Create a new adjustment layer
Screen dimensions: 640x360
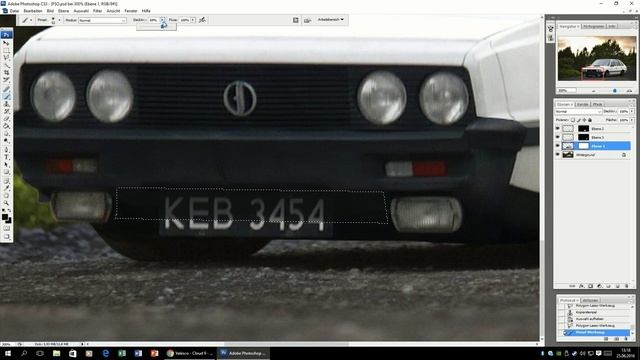(600, 286)
